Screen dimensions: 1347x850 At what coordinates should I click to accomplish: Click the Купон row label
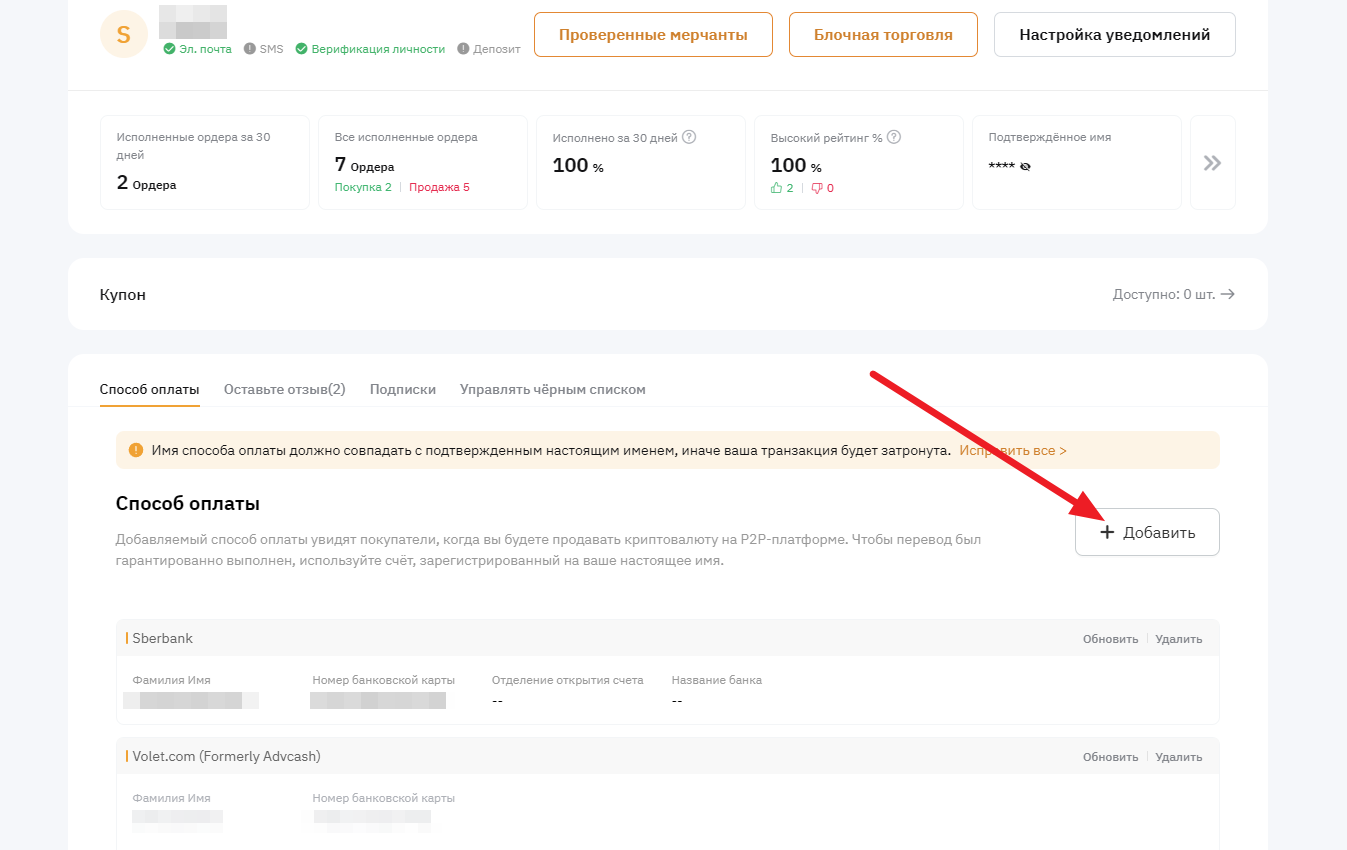(x=123, y=295)
